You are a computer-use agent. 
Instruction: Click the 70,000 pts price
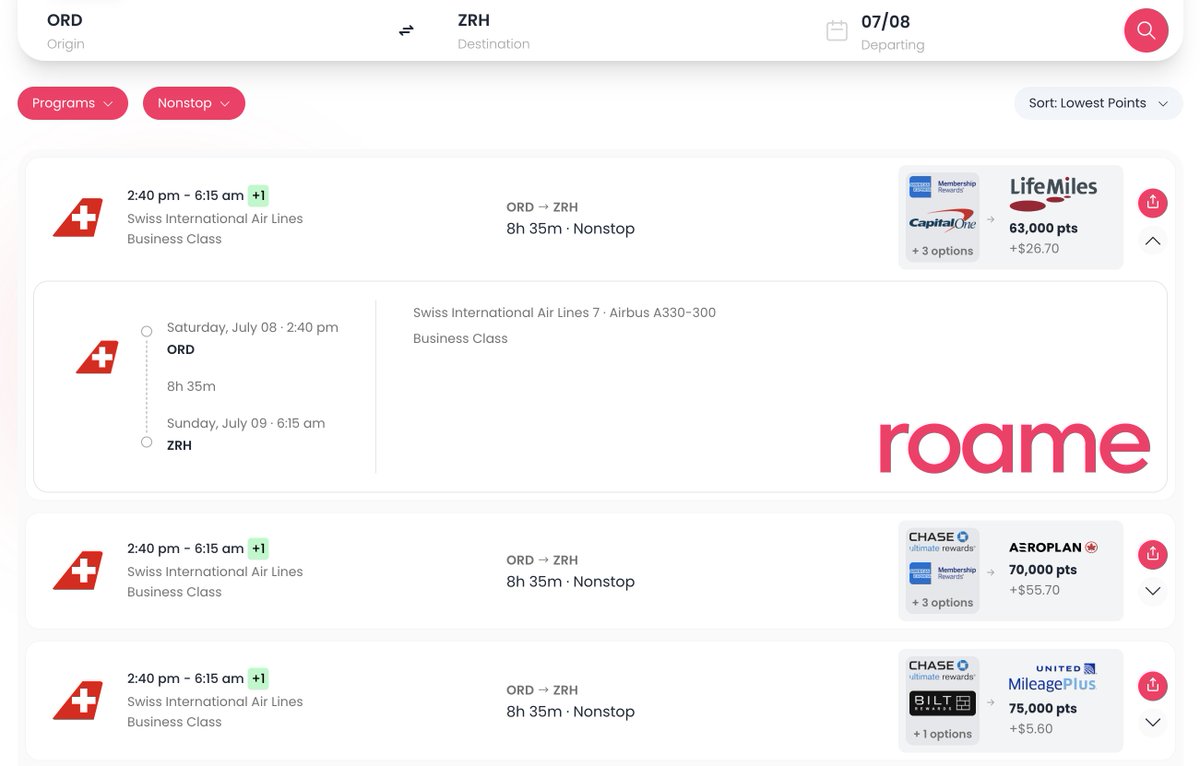tap(1043, 570)
